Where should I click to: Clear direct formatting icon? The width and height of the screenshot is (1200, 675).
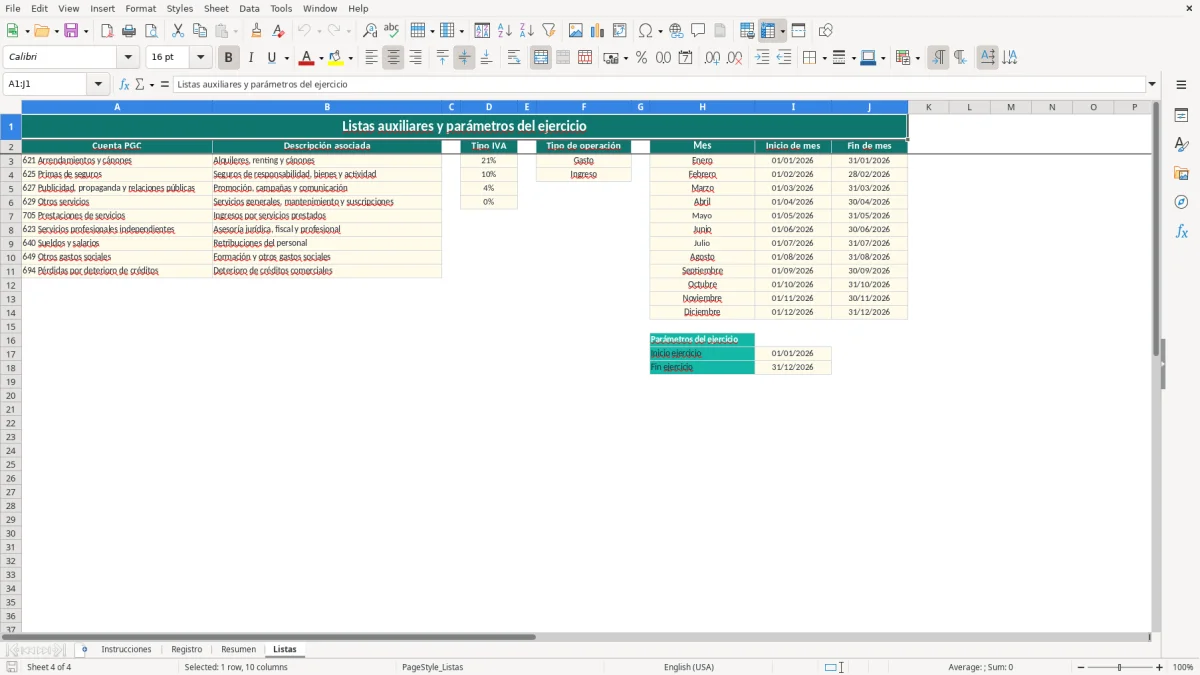279,31
